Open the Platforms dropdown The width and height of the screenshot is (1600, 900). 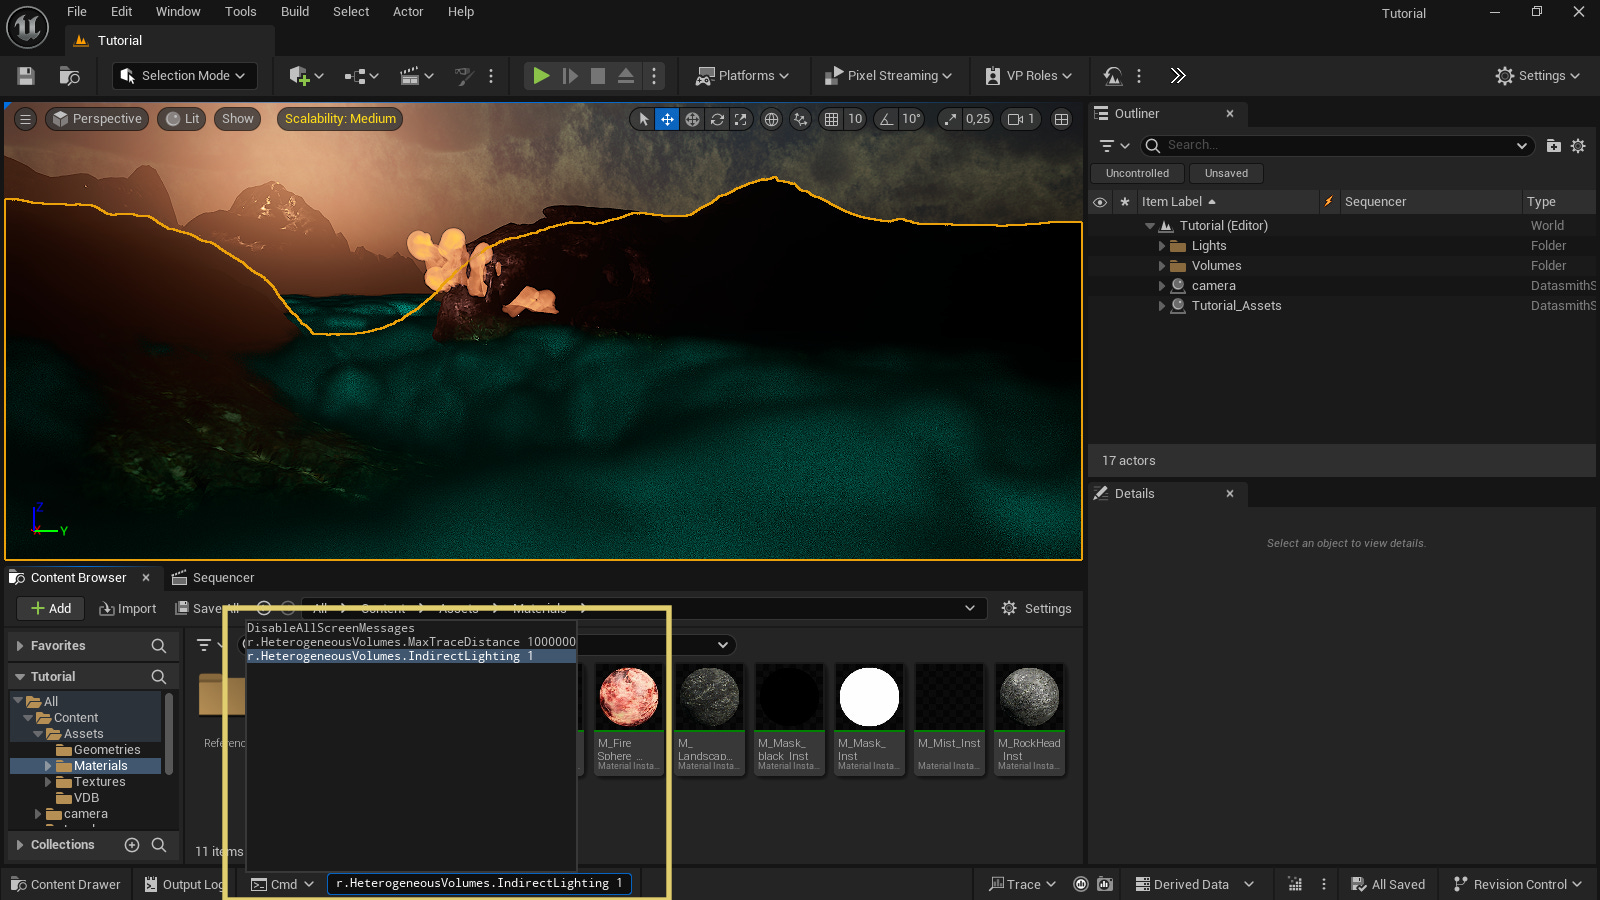tap(743, 76)
